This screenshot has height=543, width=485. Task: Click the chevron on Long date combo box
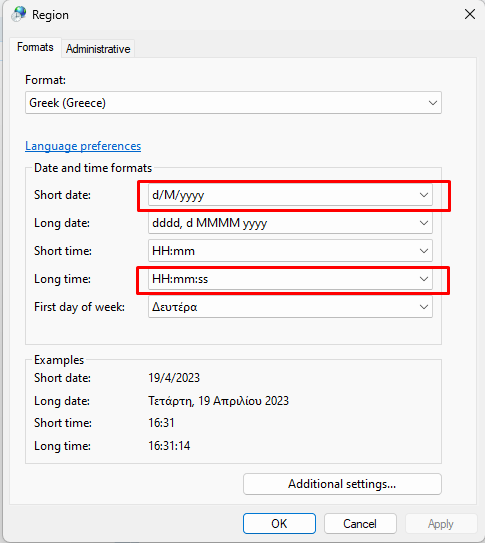click(x=424, y=223)
